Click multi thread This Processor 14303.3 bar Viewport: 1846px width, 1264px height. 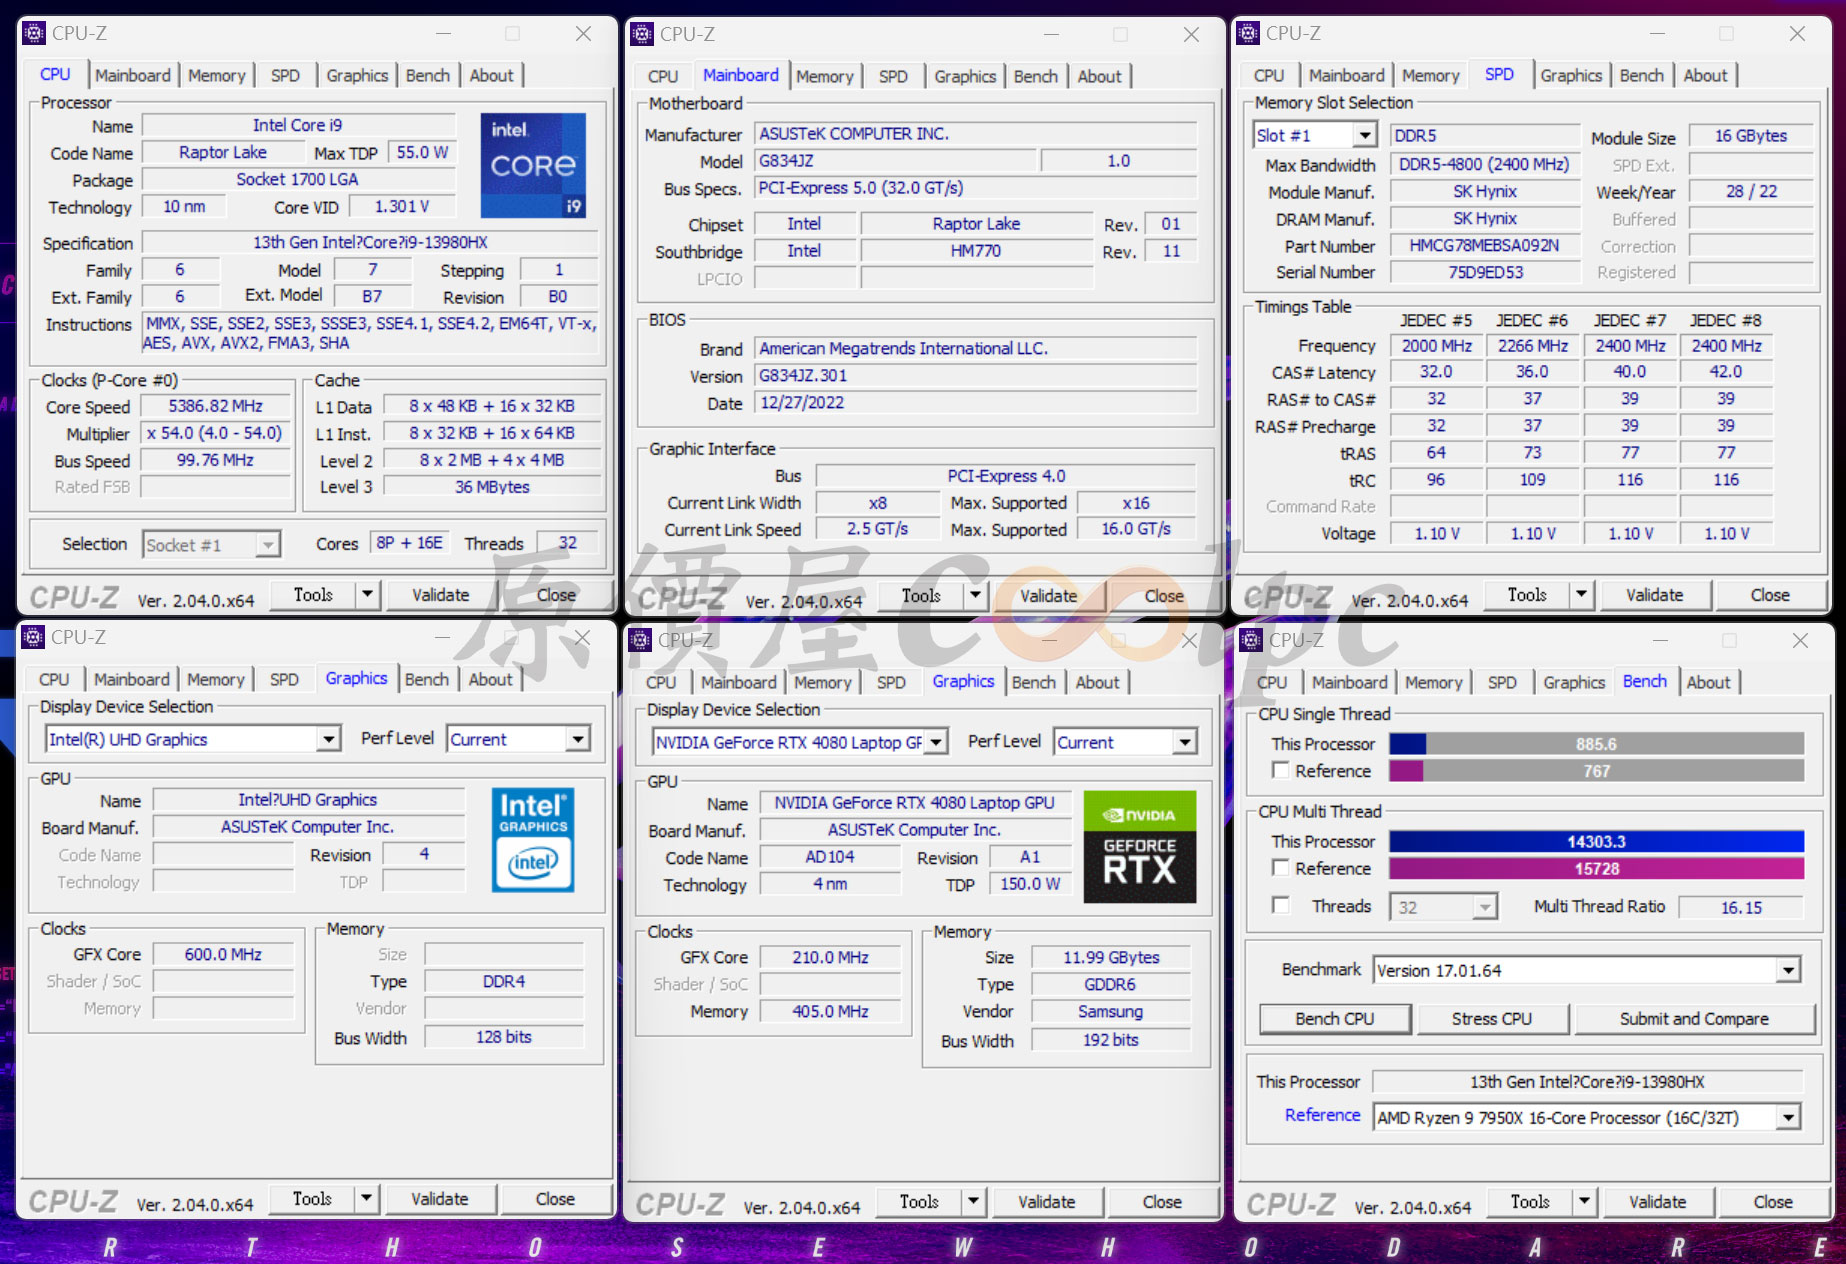pyautogui.click(x=1596, y=841)
